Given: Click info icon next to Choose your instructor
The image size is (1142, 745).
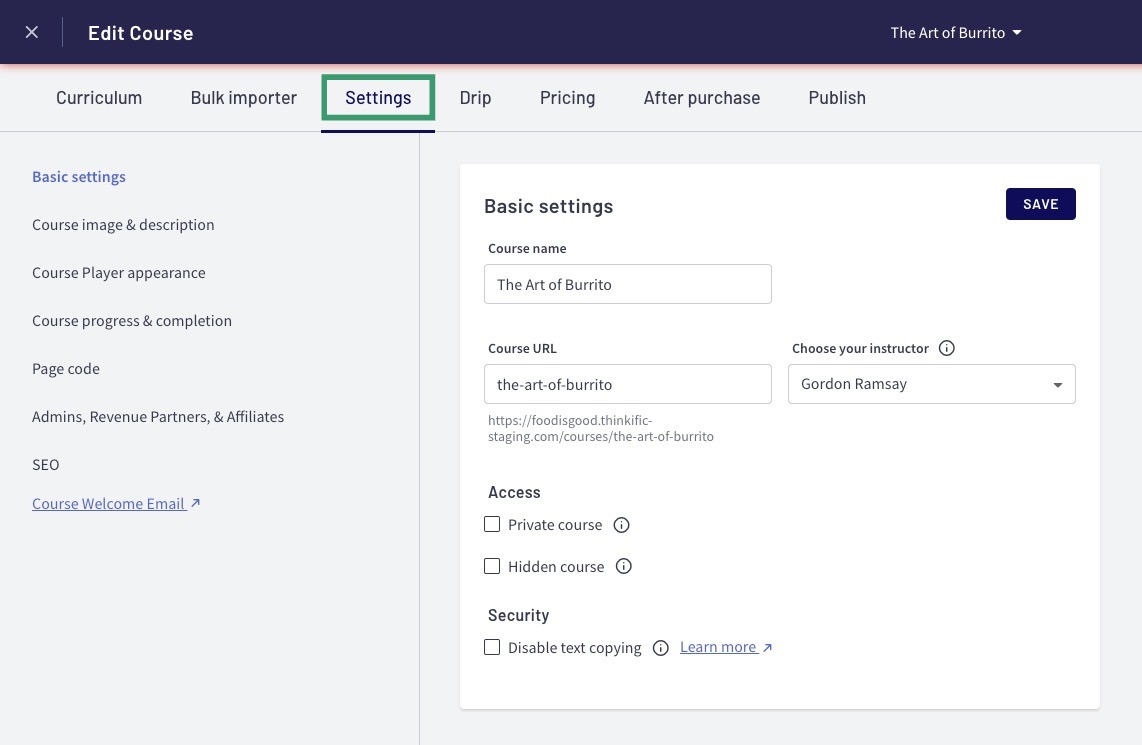Looking at the screenshot, I should click(947, 348).
